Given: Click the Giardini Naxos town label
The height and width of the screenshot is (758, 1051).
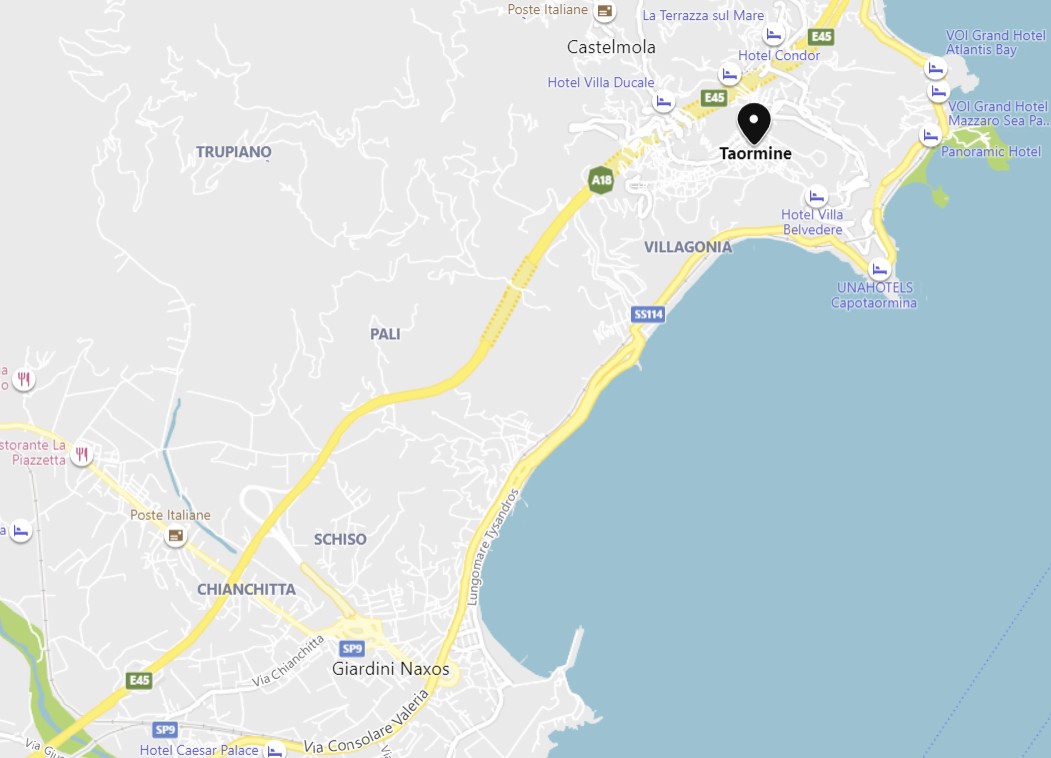Looking at the screenshot, I should pos(391,669).
